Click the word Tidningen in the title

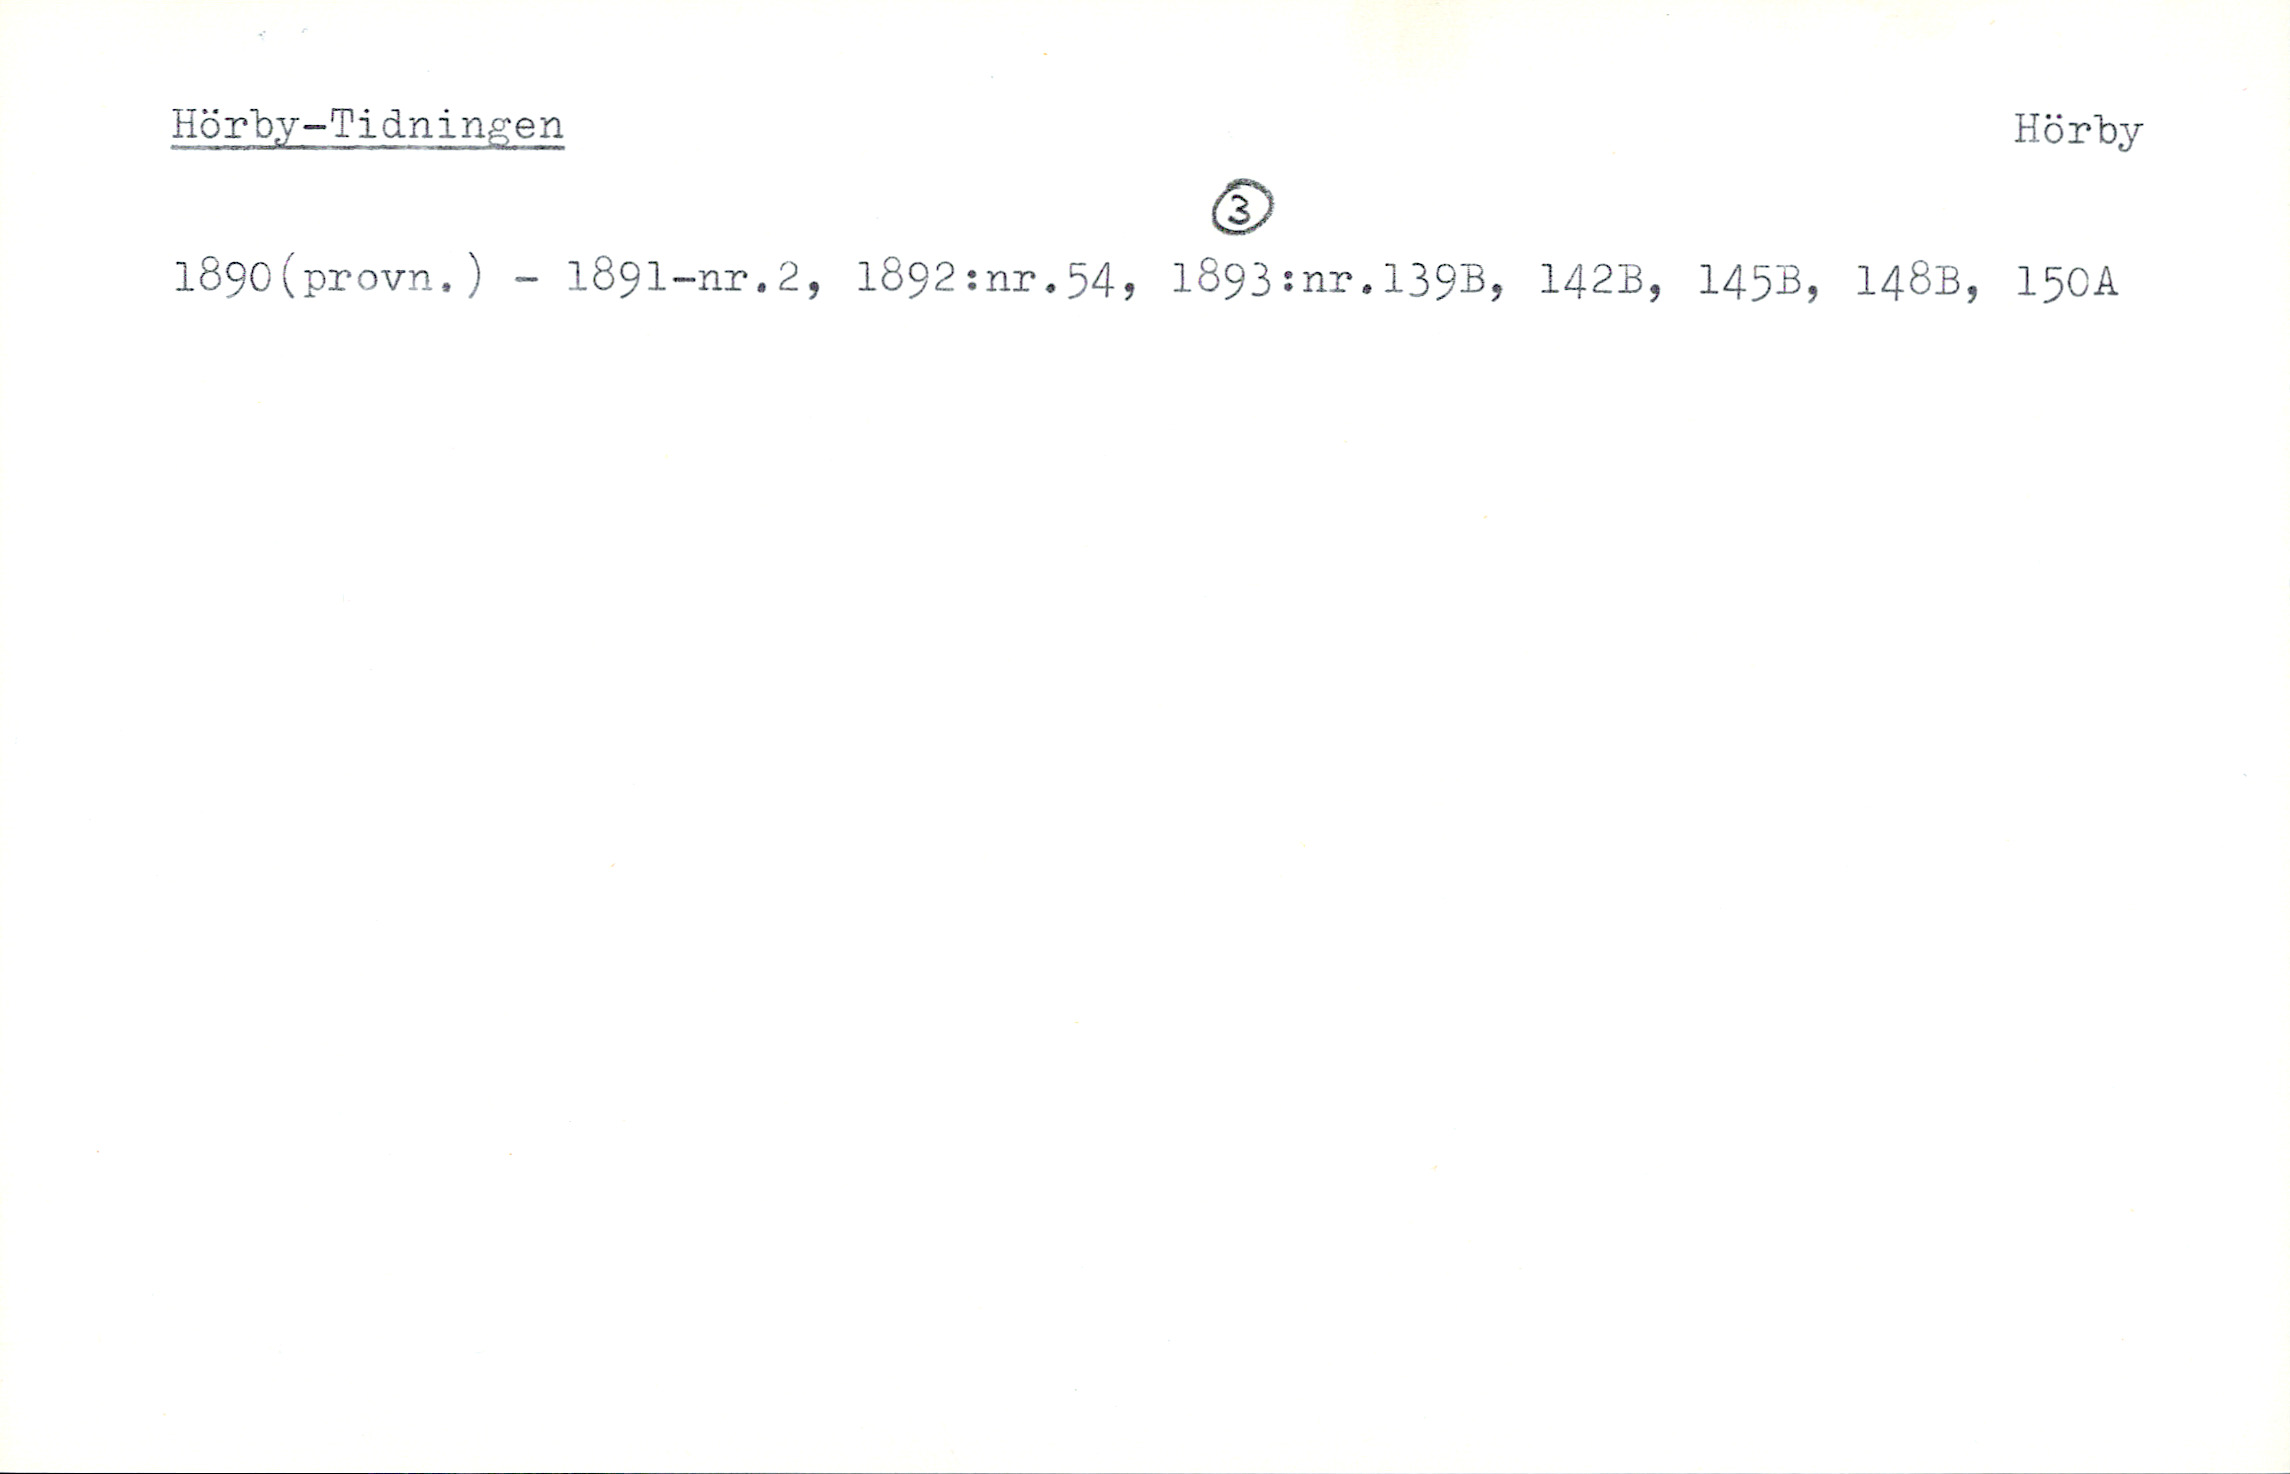tap(446, 128)
